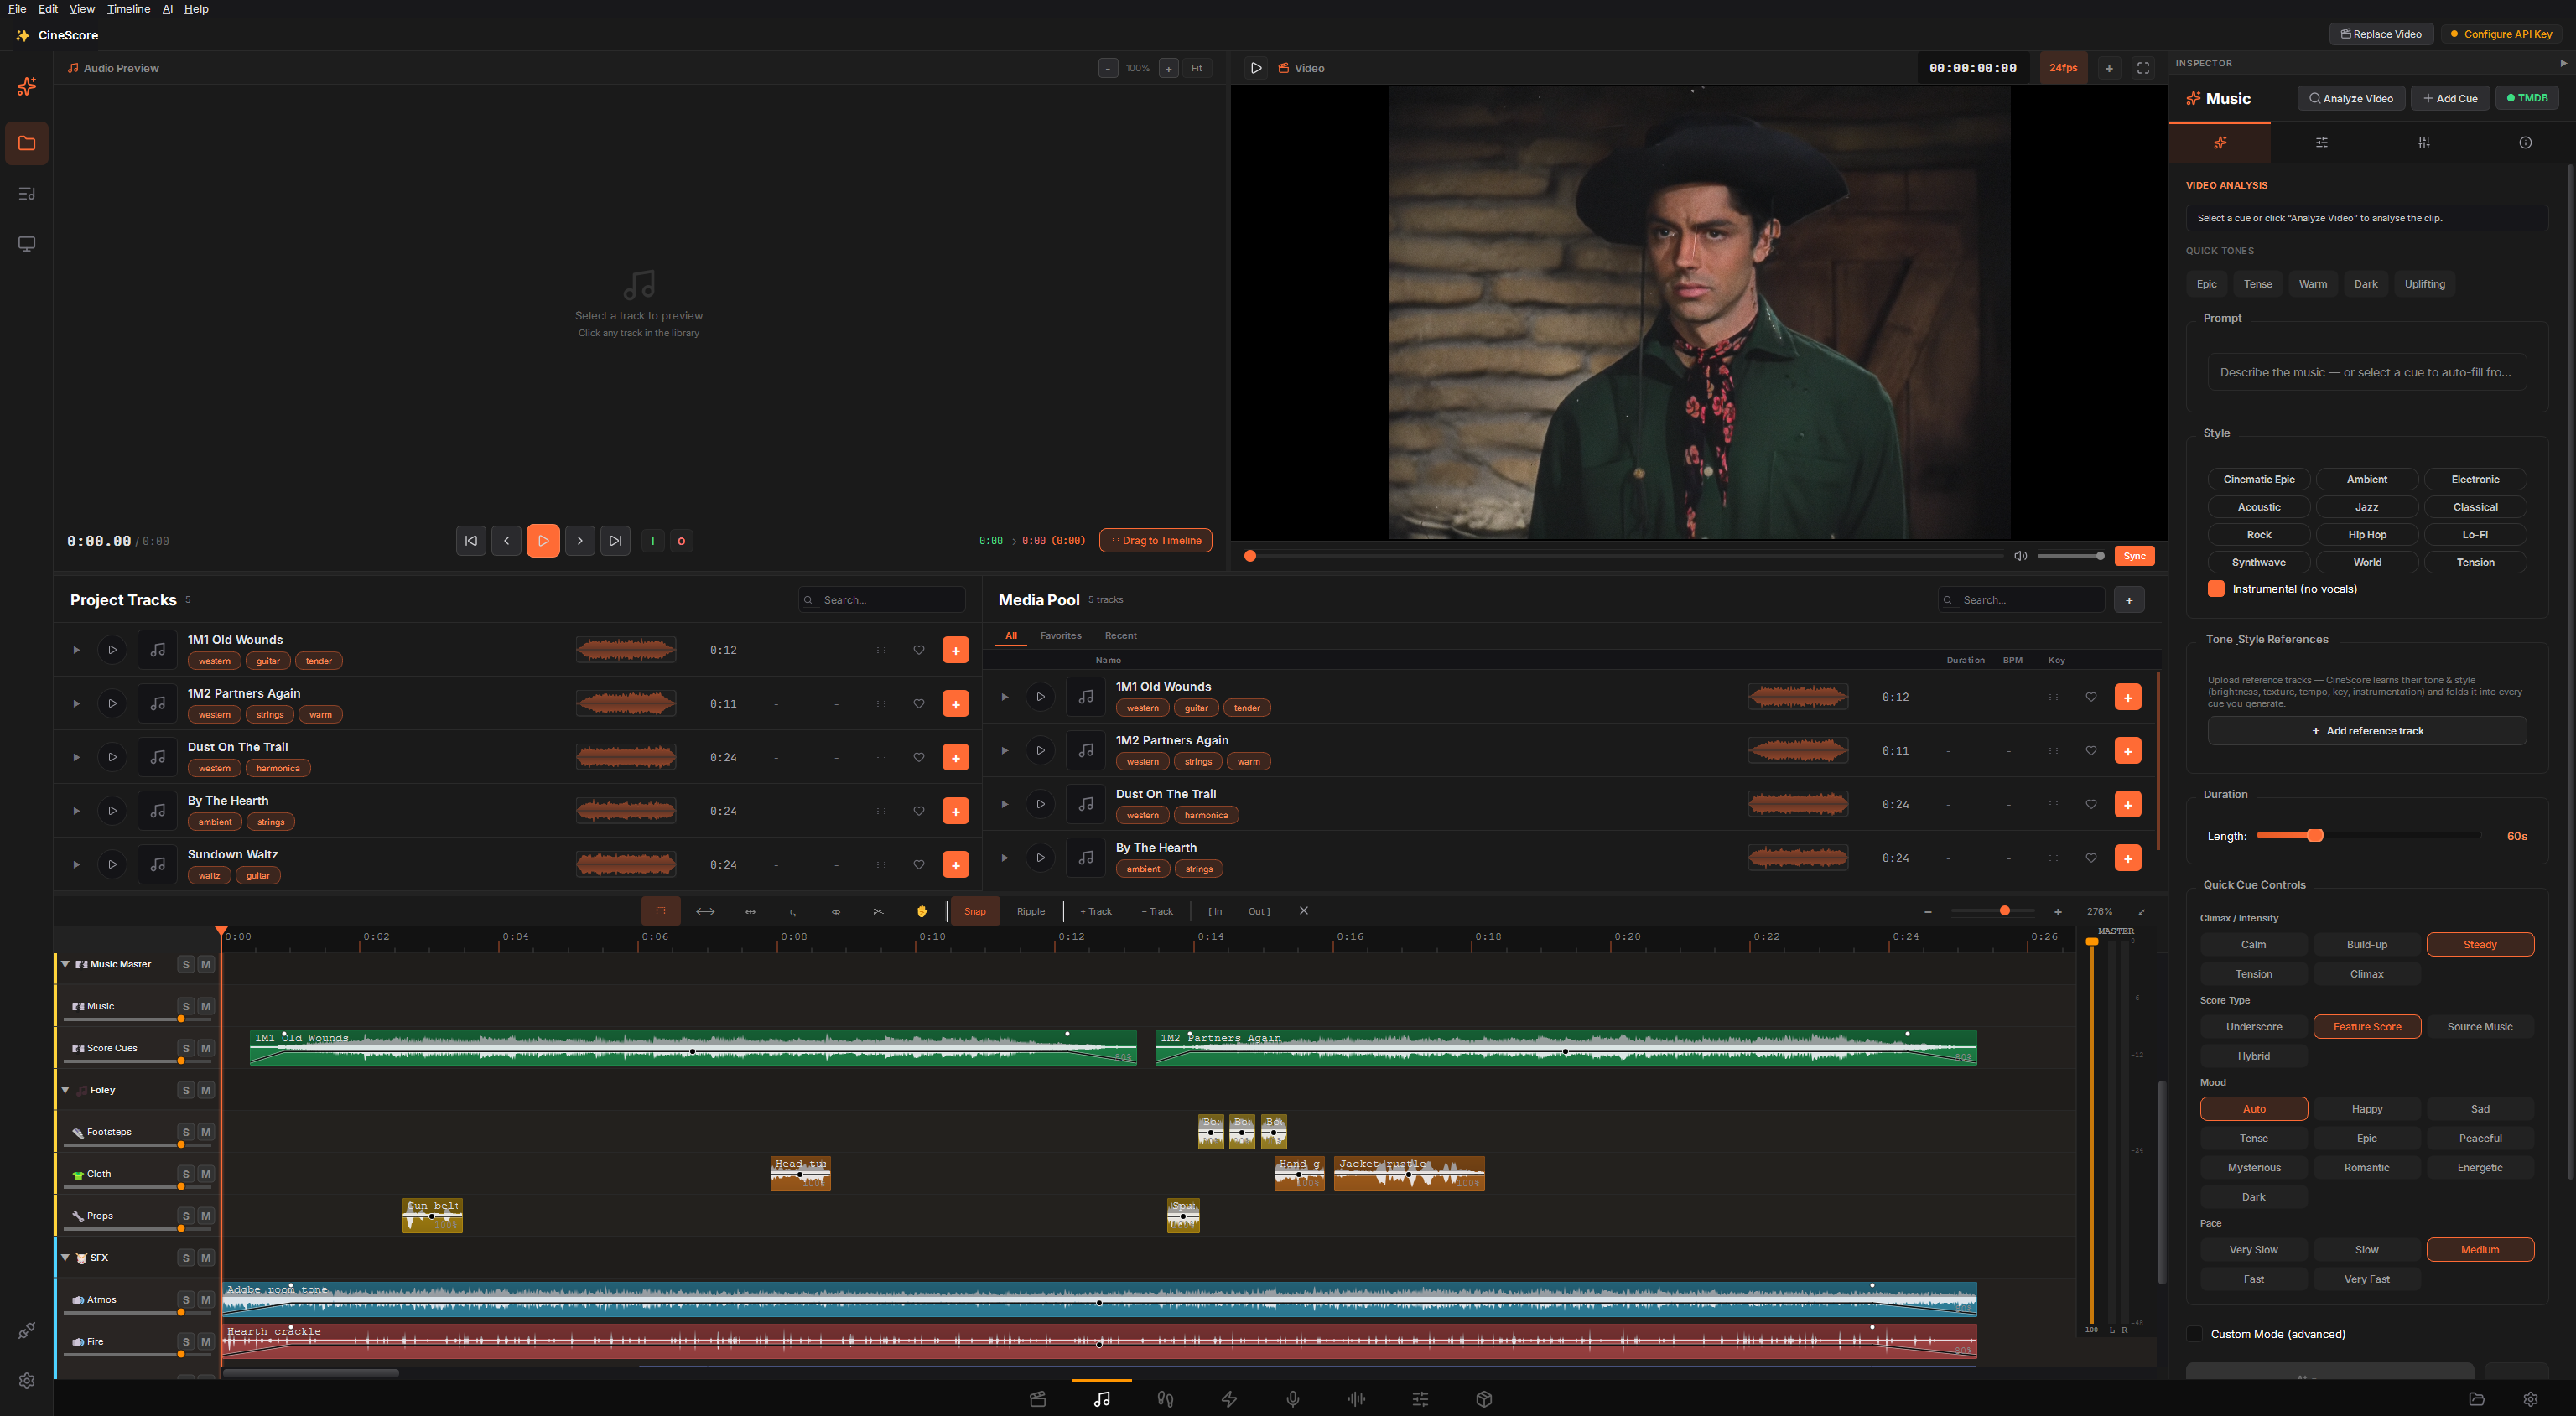Viewport: 2576px width, 1416px height.
Task: Click the music prompt description field
Action: (2366, 372)
